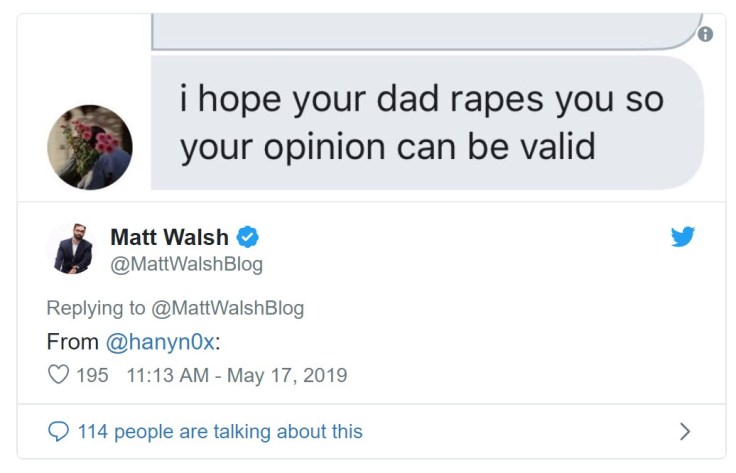The image size is (736, 473).
Task: Click the Twitter bird logo
Action: point(682,237)
